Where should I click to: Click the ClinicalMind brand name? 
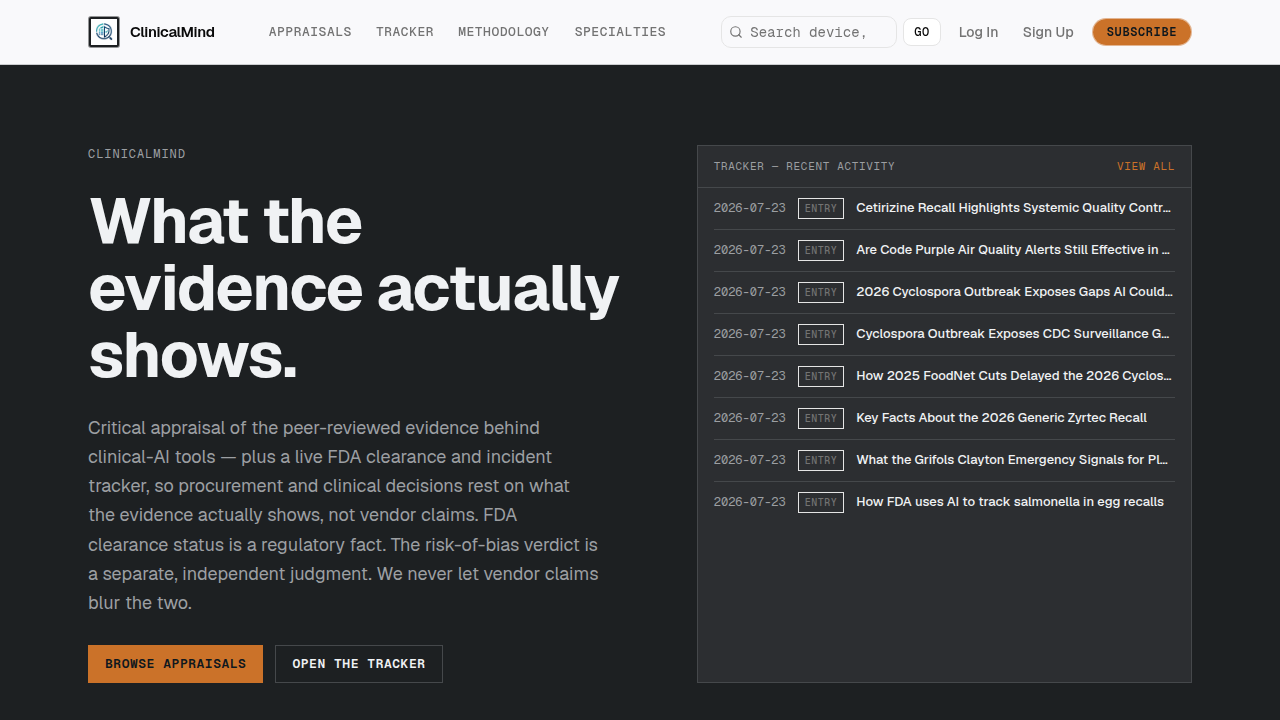pyautogui.click(x=172, y=32)
